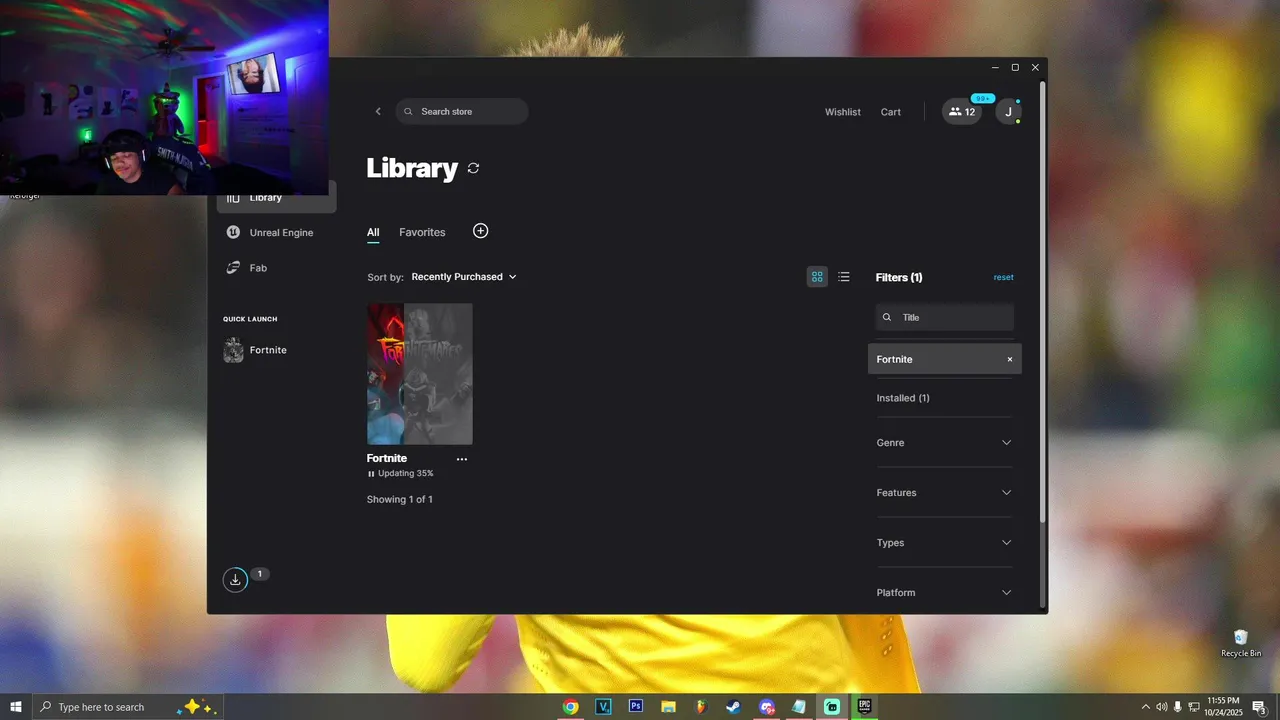
Task: Expand the Genre filter section
Action: [x=944, y=443]
